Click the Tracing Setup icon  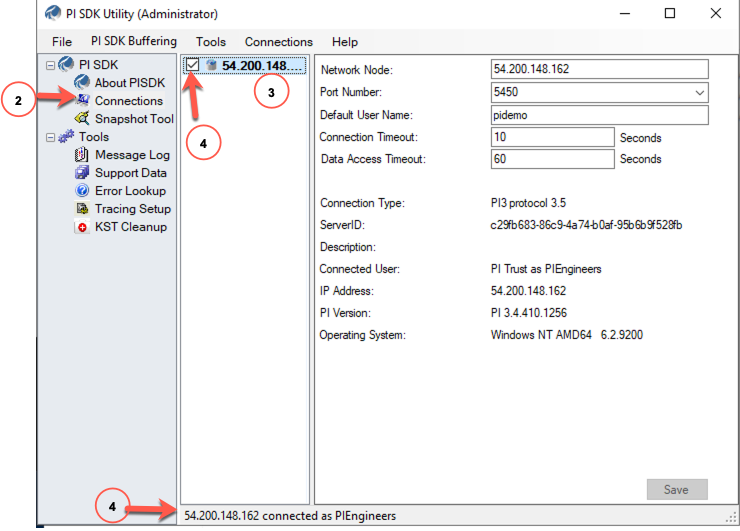[x=84, y=209]
